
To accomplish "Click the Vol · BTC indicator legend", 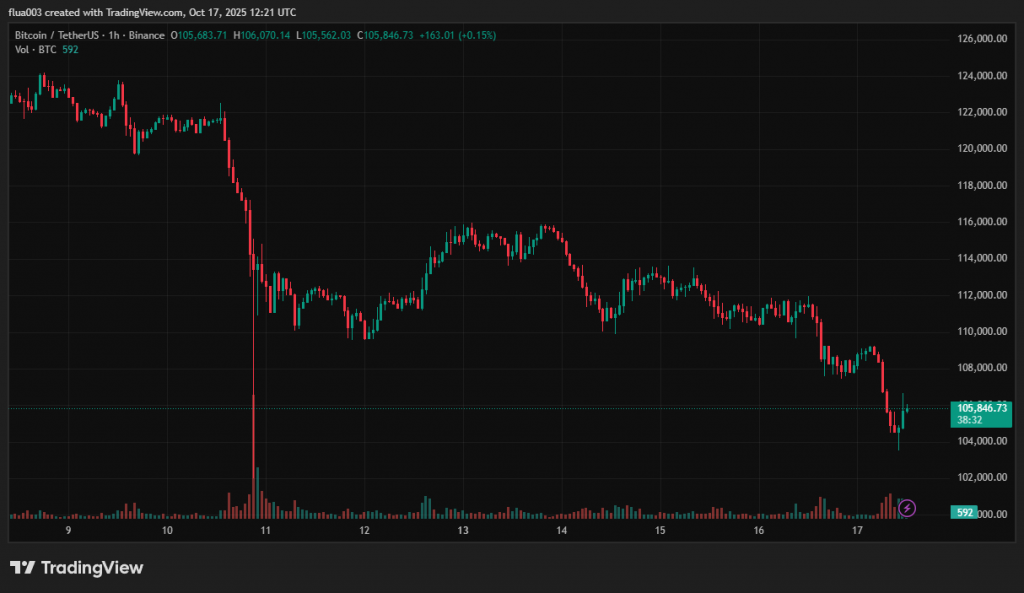I will [36, 49].
